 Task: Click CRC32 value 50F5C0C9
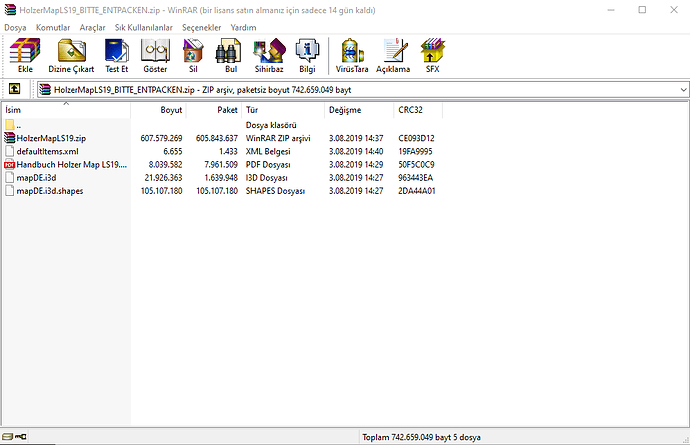click(416, 165)
